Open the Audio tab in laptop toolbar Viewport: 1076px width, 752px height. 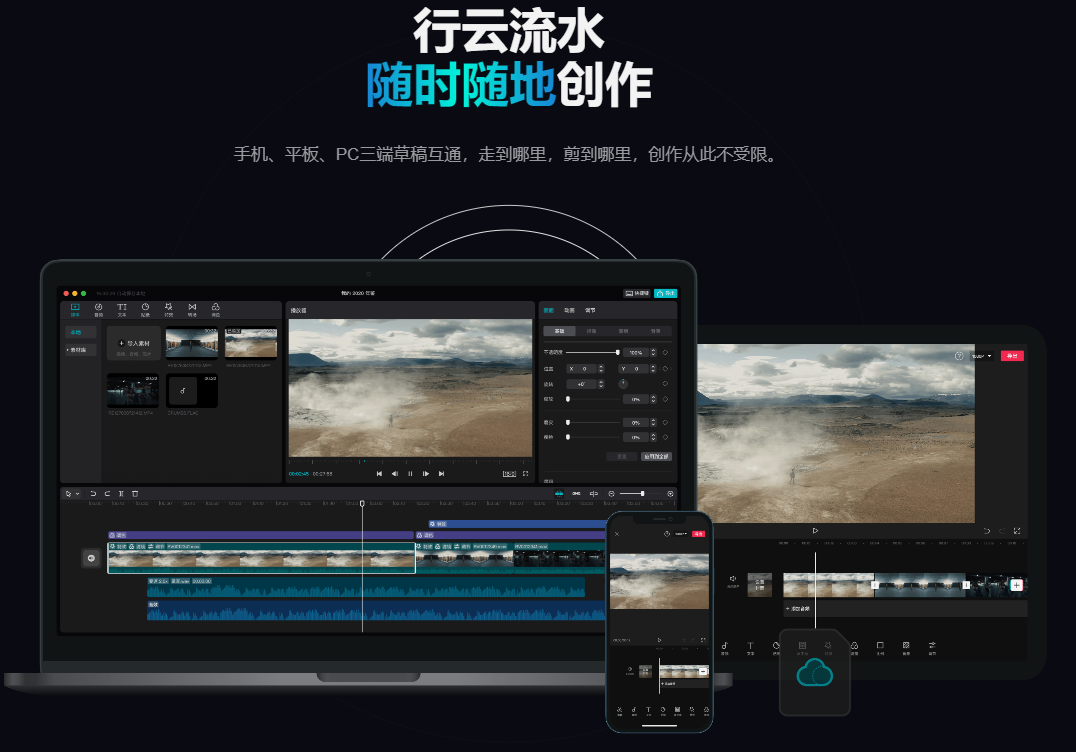(98, 309)
